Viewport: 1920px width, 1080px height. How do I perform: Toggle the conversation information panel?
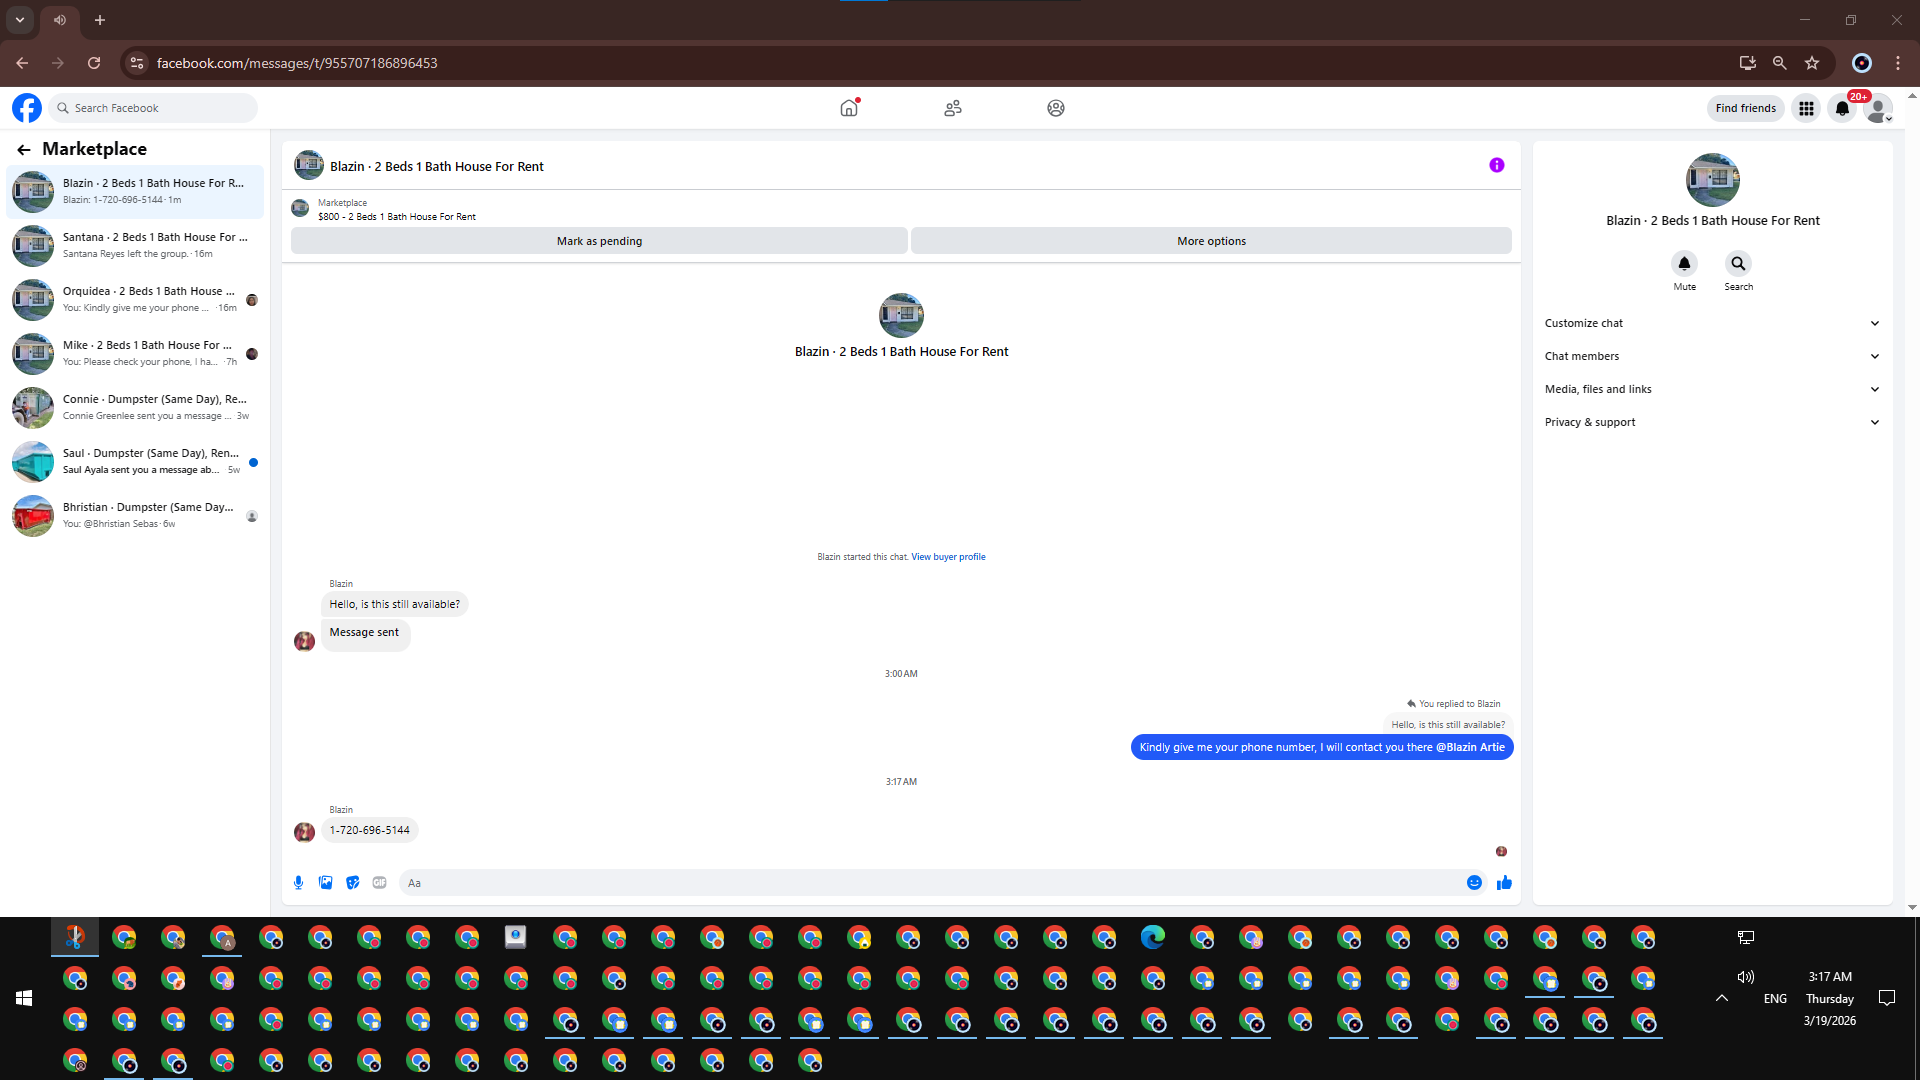click(1496, 165)
